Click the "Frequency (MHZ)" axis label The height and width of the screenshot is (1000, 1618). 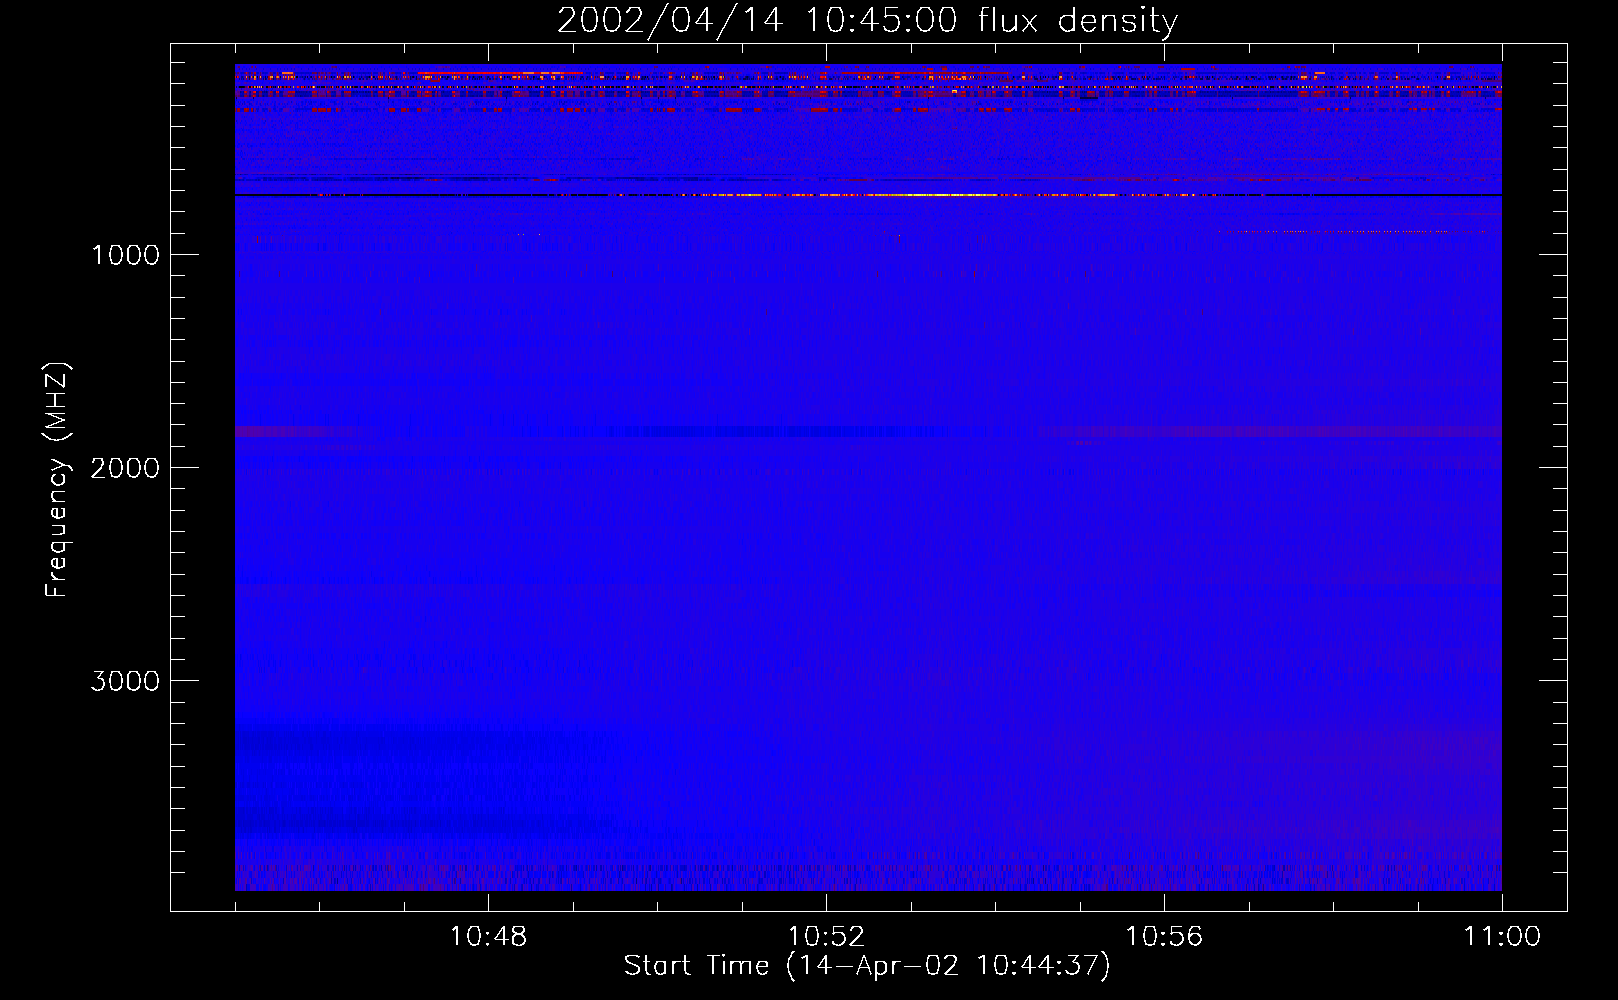click(x=57, y=480)
